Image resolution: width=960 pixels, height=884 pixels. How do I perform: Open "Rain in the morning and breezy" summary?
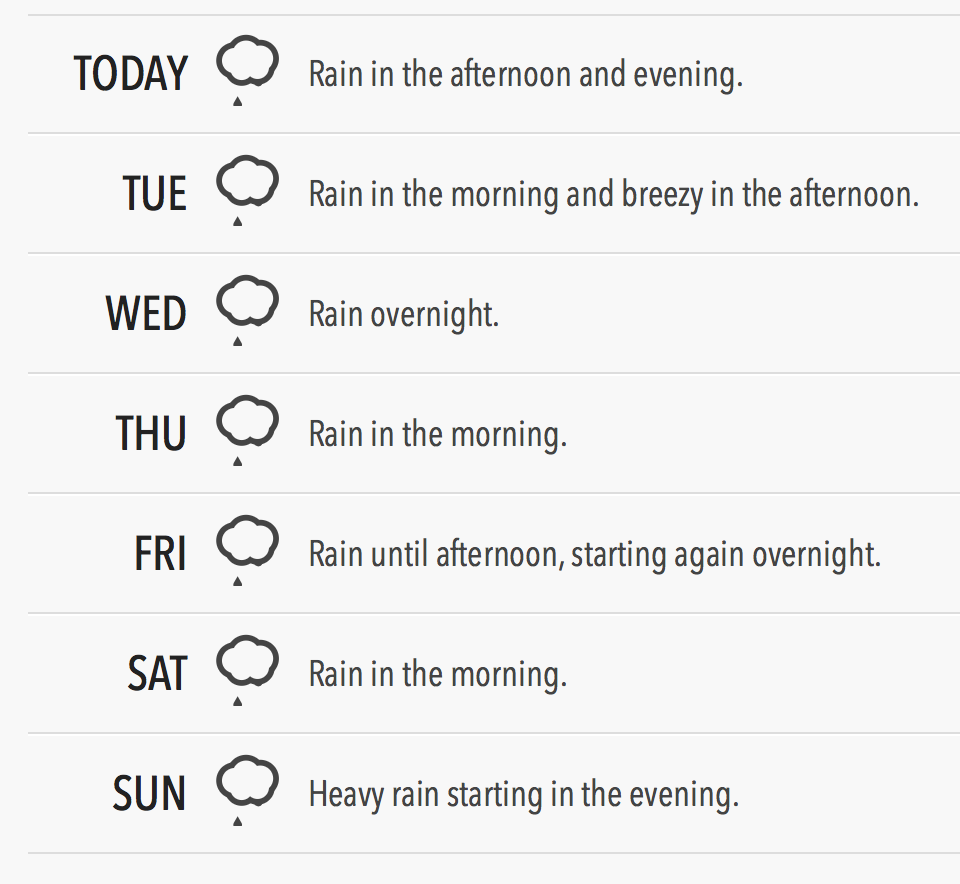point(613,194)
